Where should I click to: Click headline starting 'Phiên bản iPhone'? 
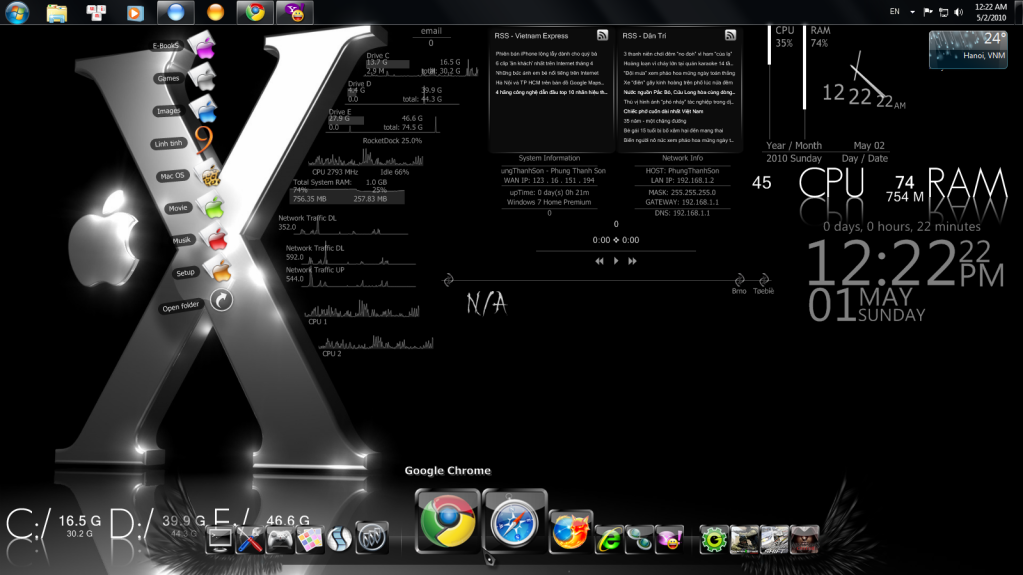[x=546, y=54]
